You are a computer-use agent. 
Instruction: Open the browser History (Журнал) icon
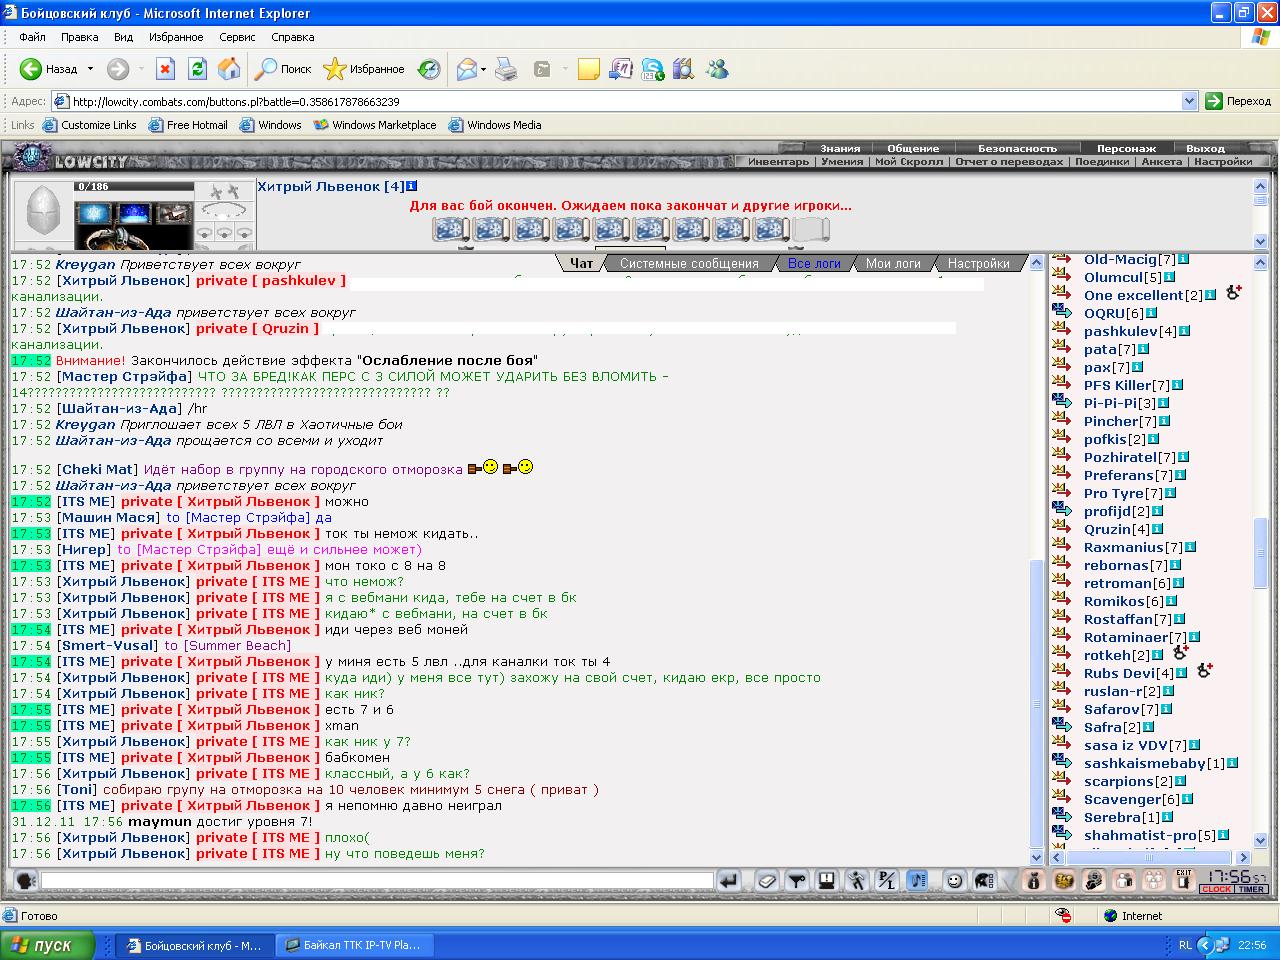point(429,69)
